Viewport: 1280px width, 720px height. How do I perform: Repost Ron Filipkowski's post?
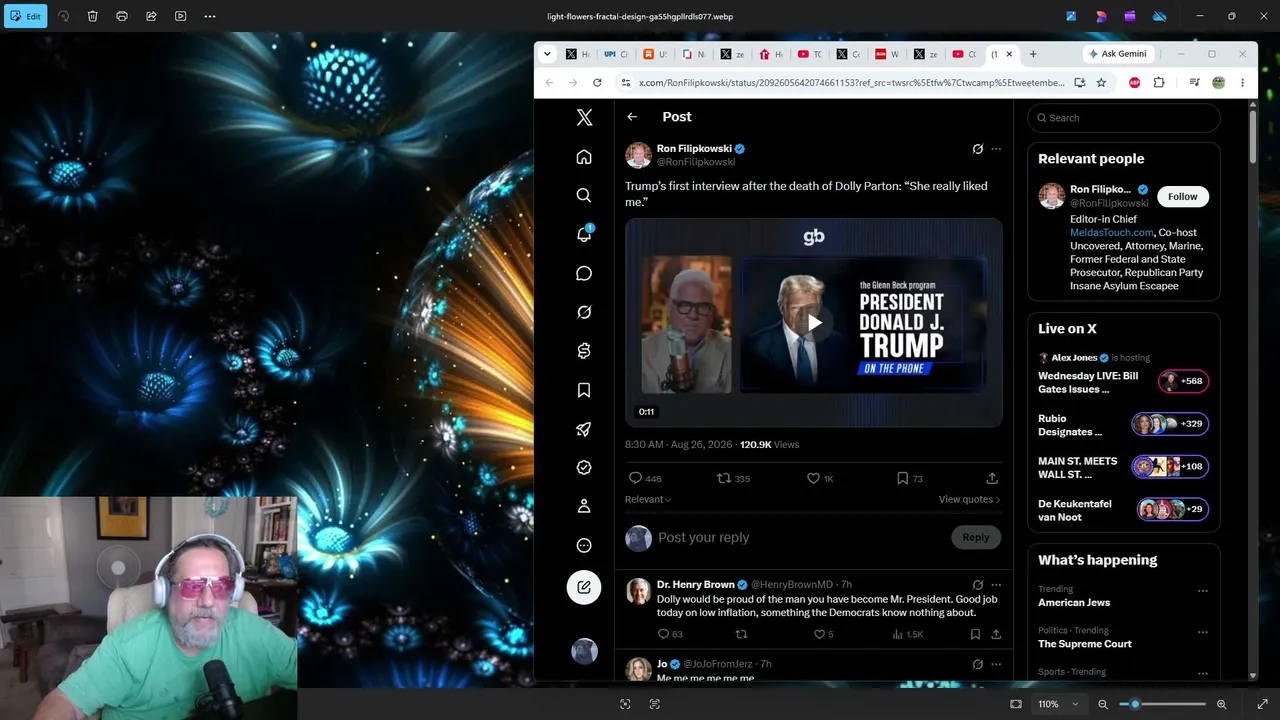pyautogui.click(x=724, y=478)
